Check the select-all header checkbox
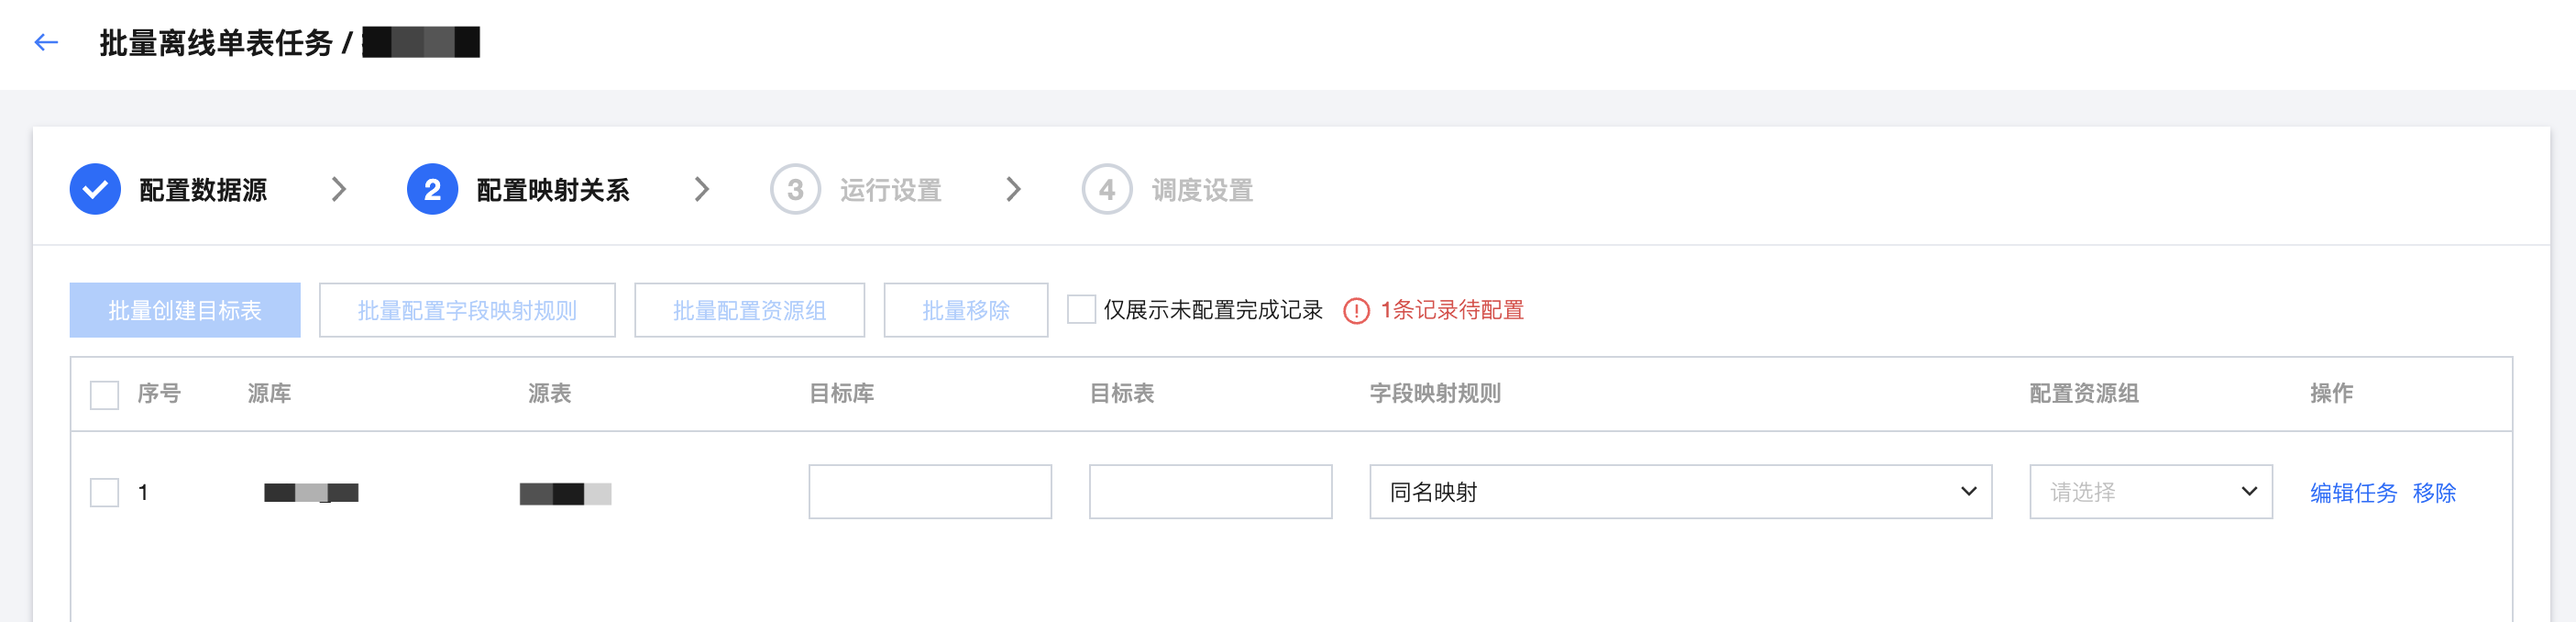This screenshot has width=2576, height=622. (x=104, y=395)
